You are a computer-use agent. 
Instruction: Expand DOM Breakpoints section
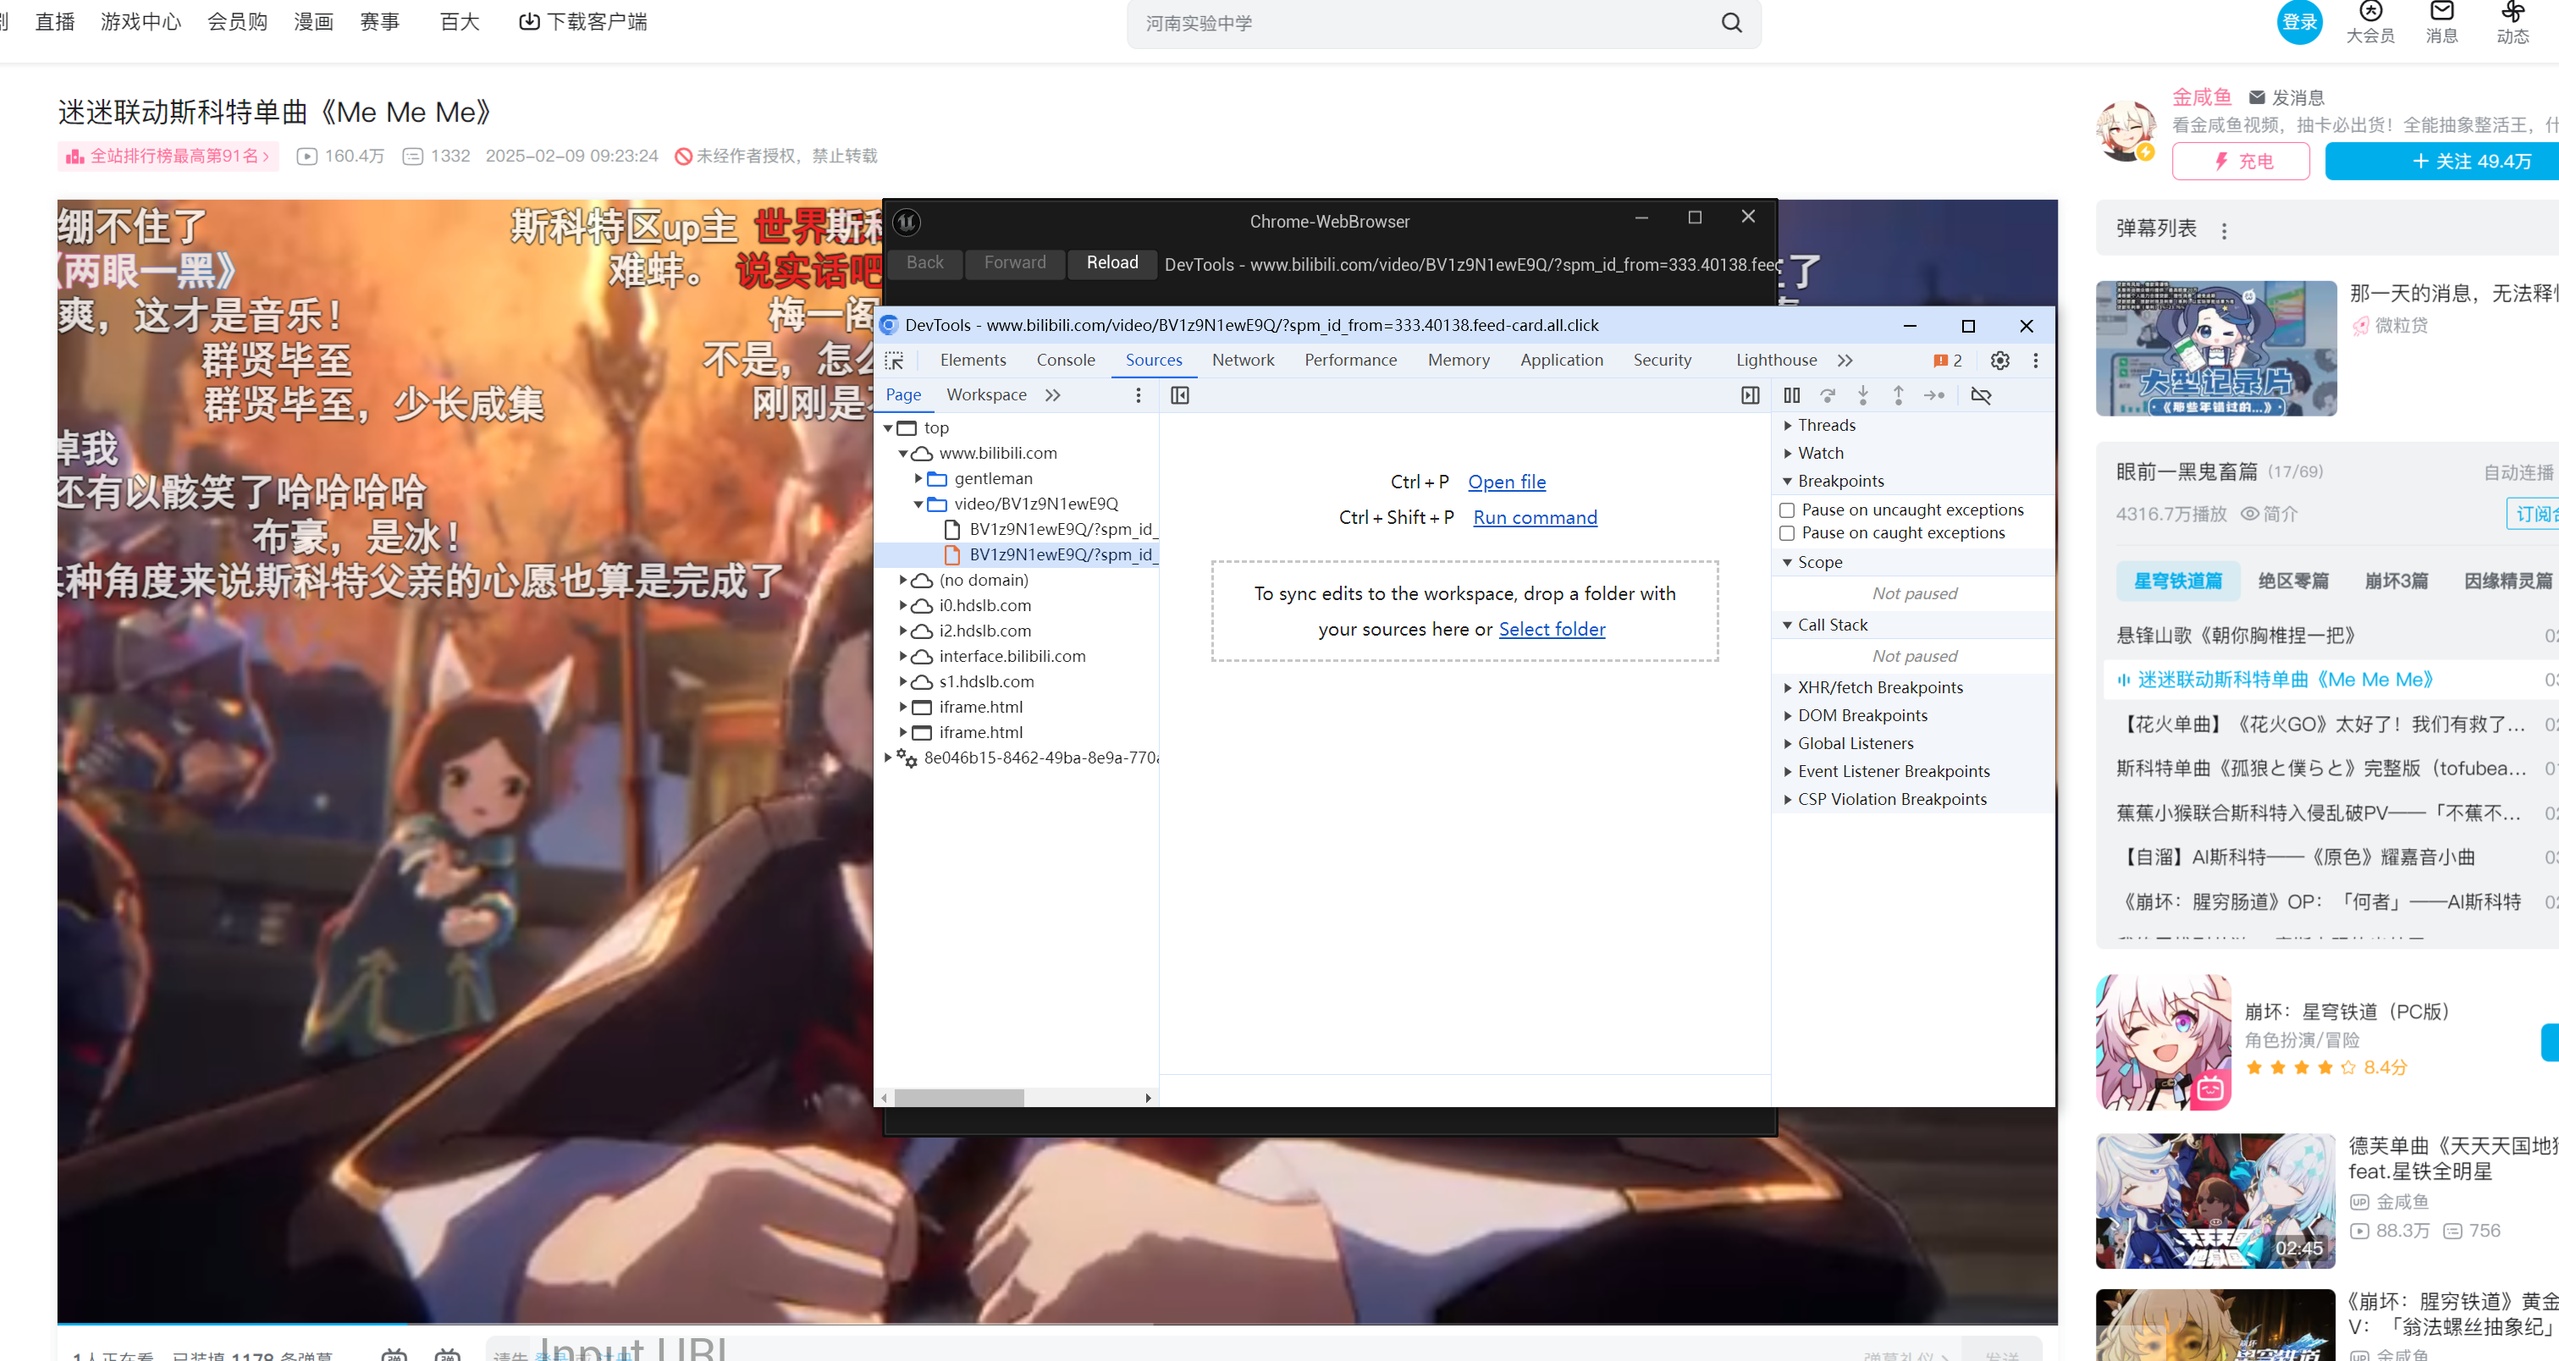click(x=1862, y=715)
